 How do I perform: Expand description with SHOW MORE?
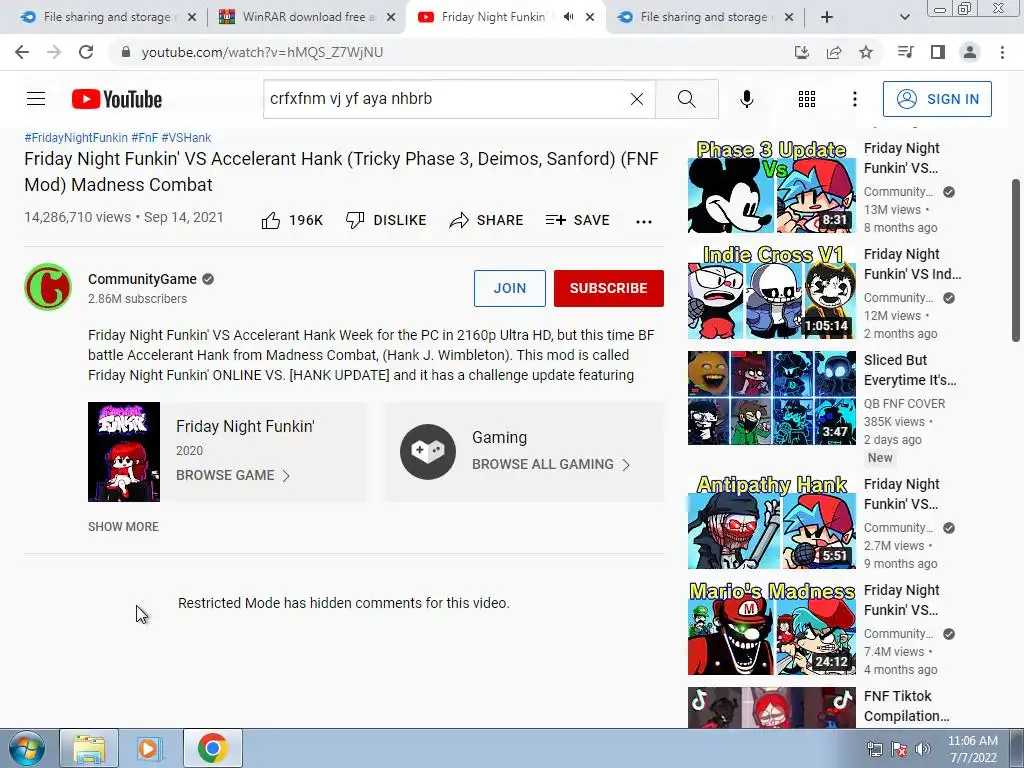point(123,526)
